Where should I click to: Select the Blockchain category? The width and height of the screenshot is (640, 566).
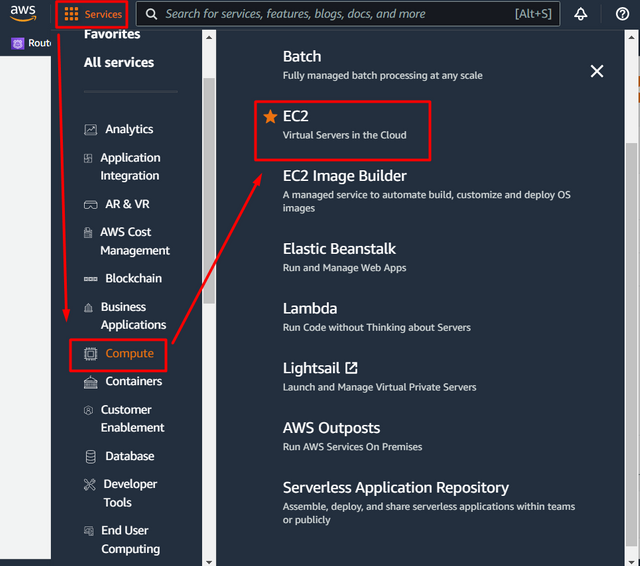coord(133,278)
